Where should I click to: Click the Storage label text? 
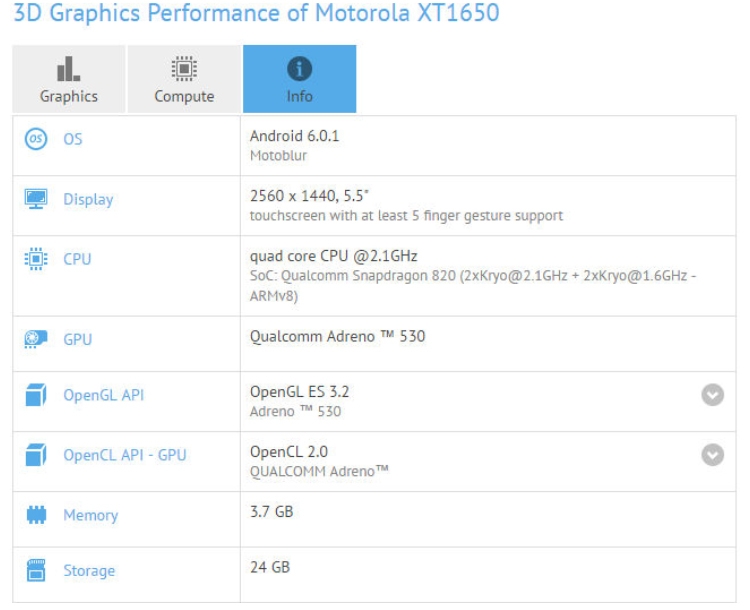click(x=89, y=571)
